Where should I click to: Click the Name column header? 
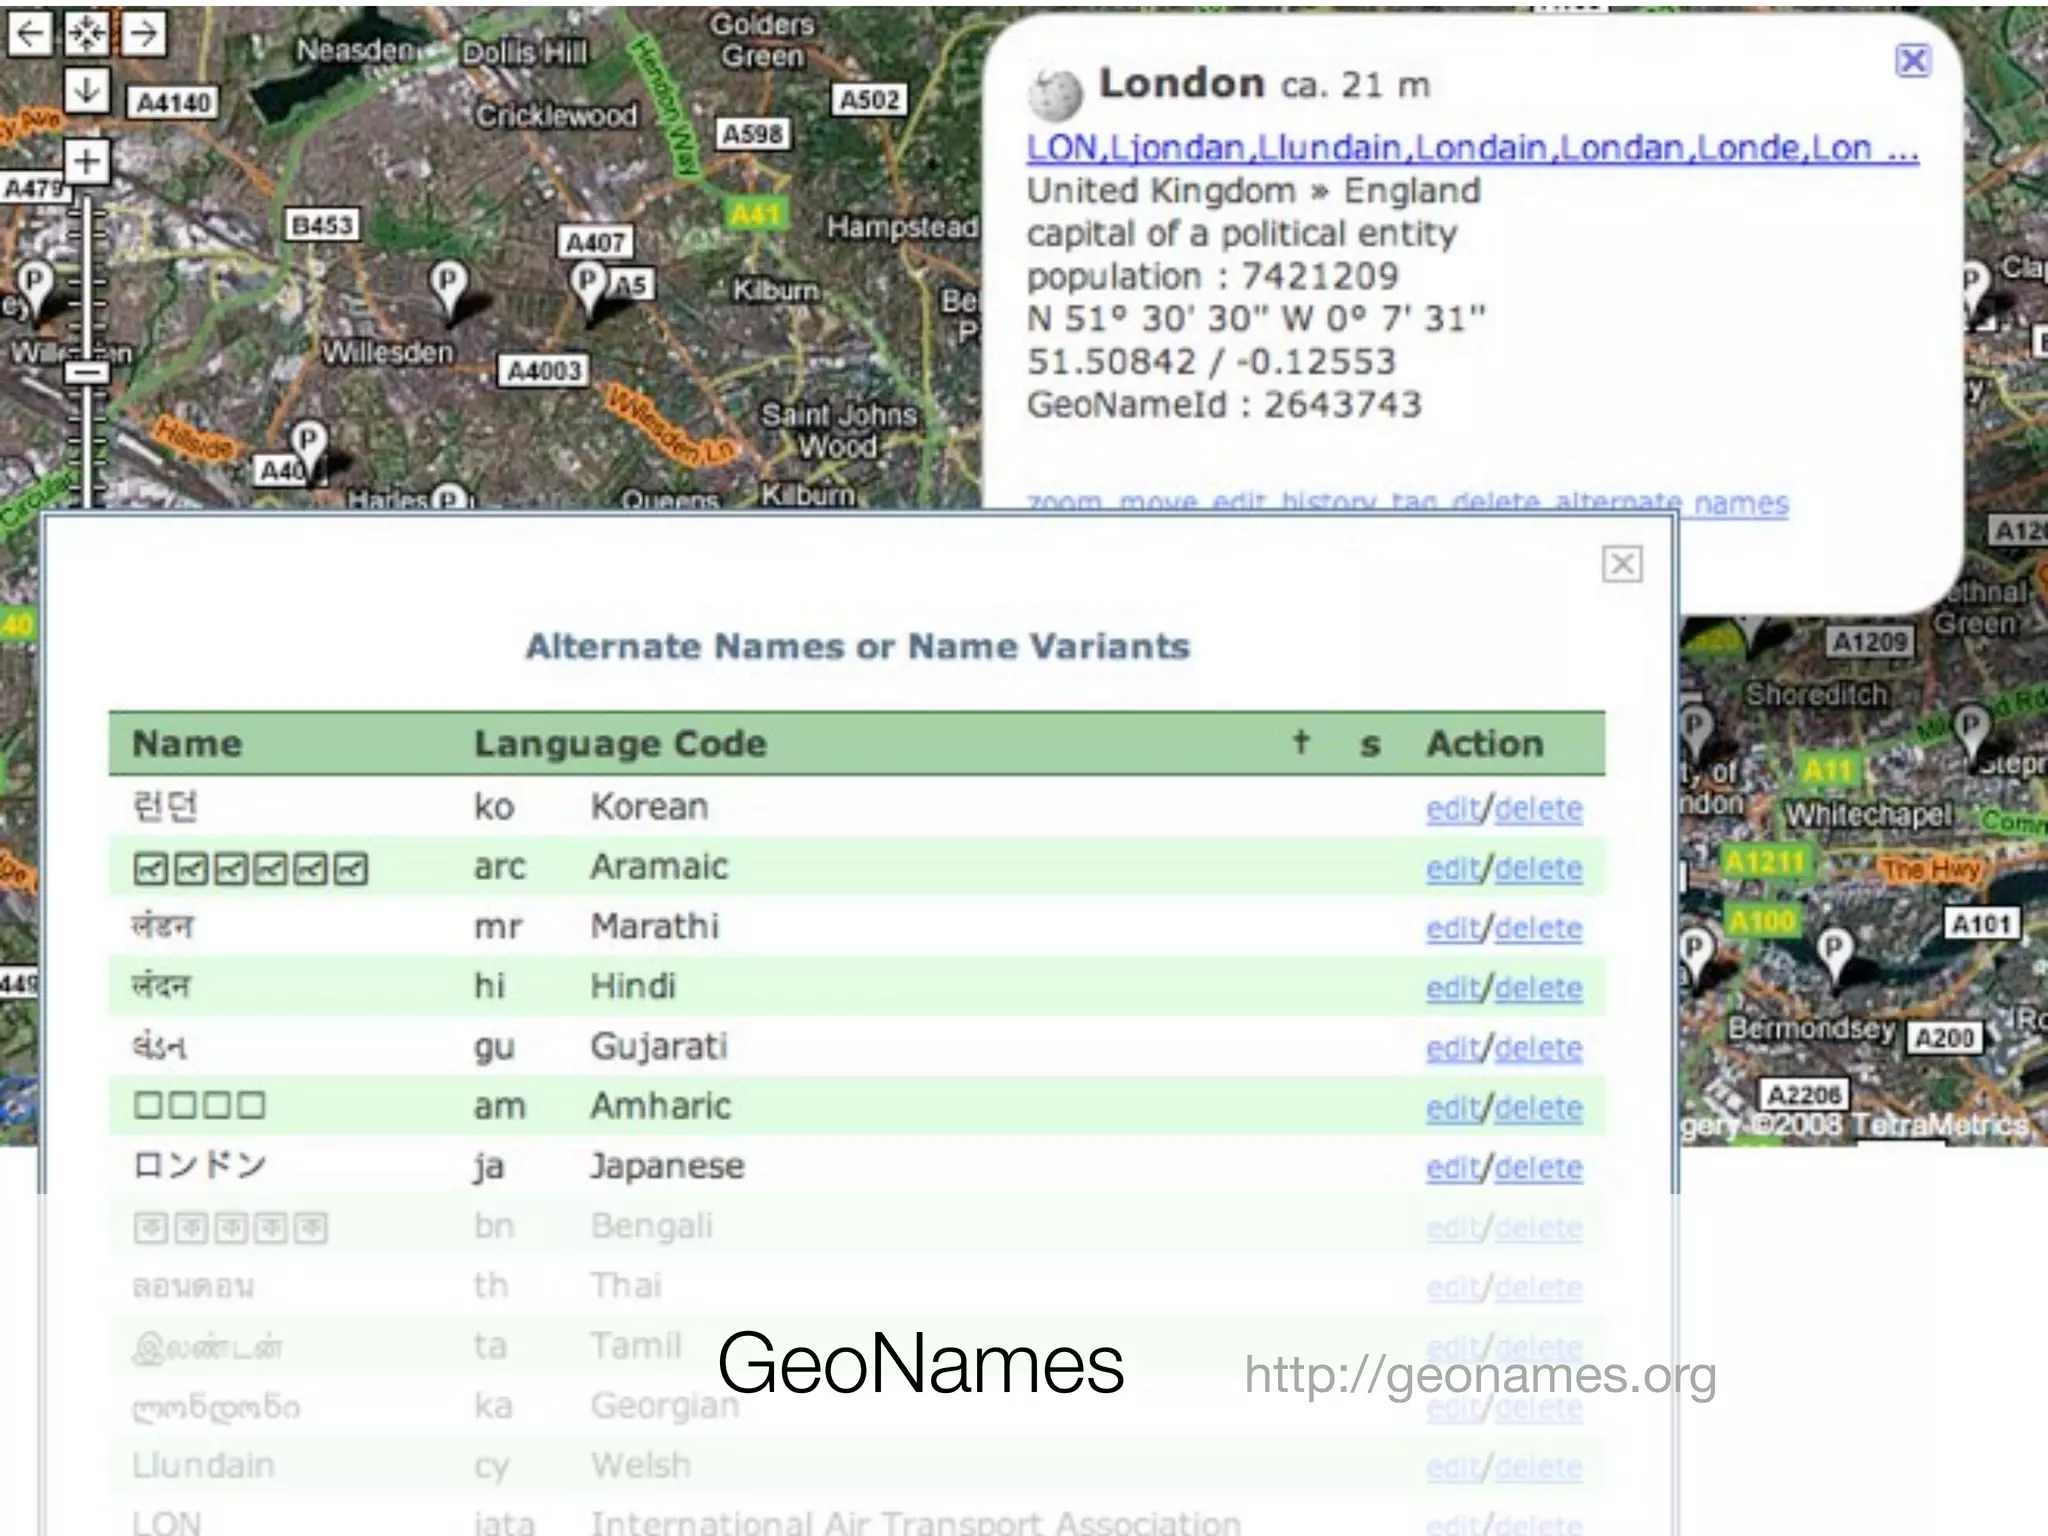(187, 744)
